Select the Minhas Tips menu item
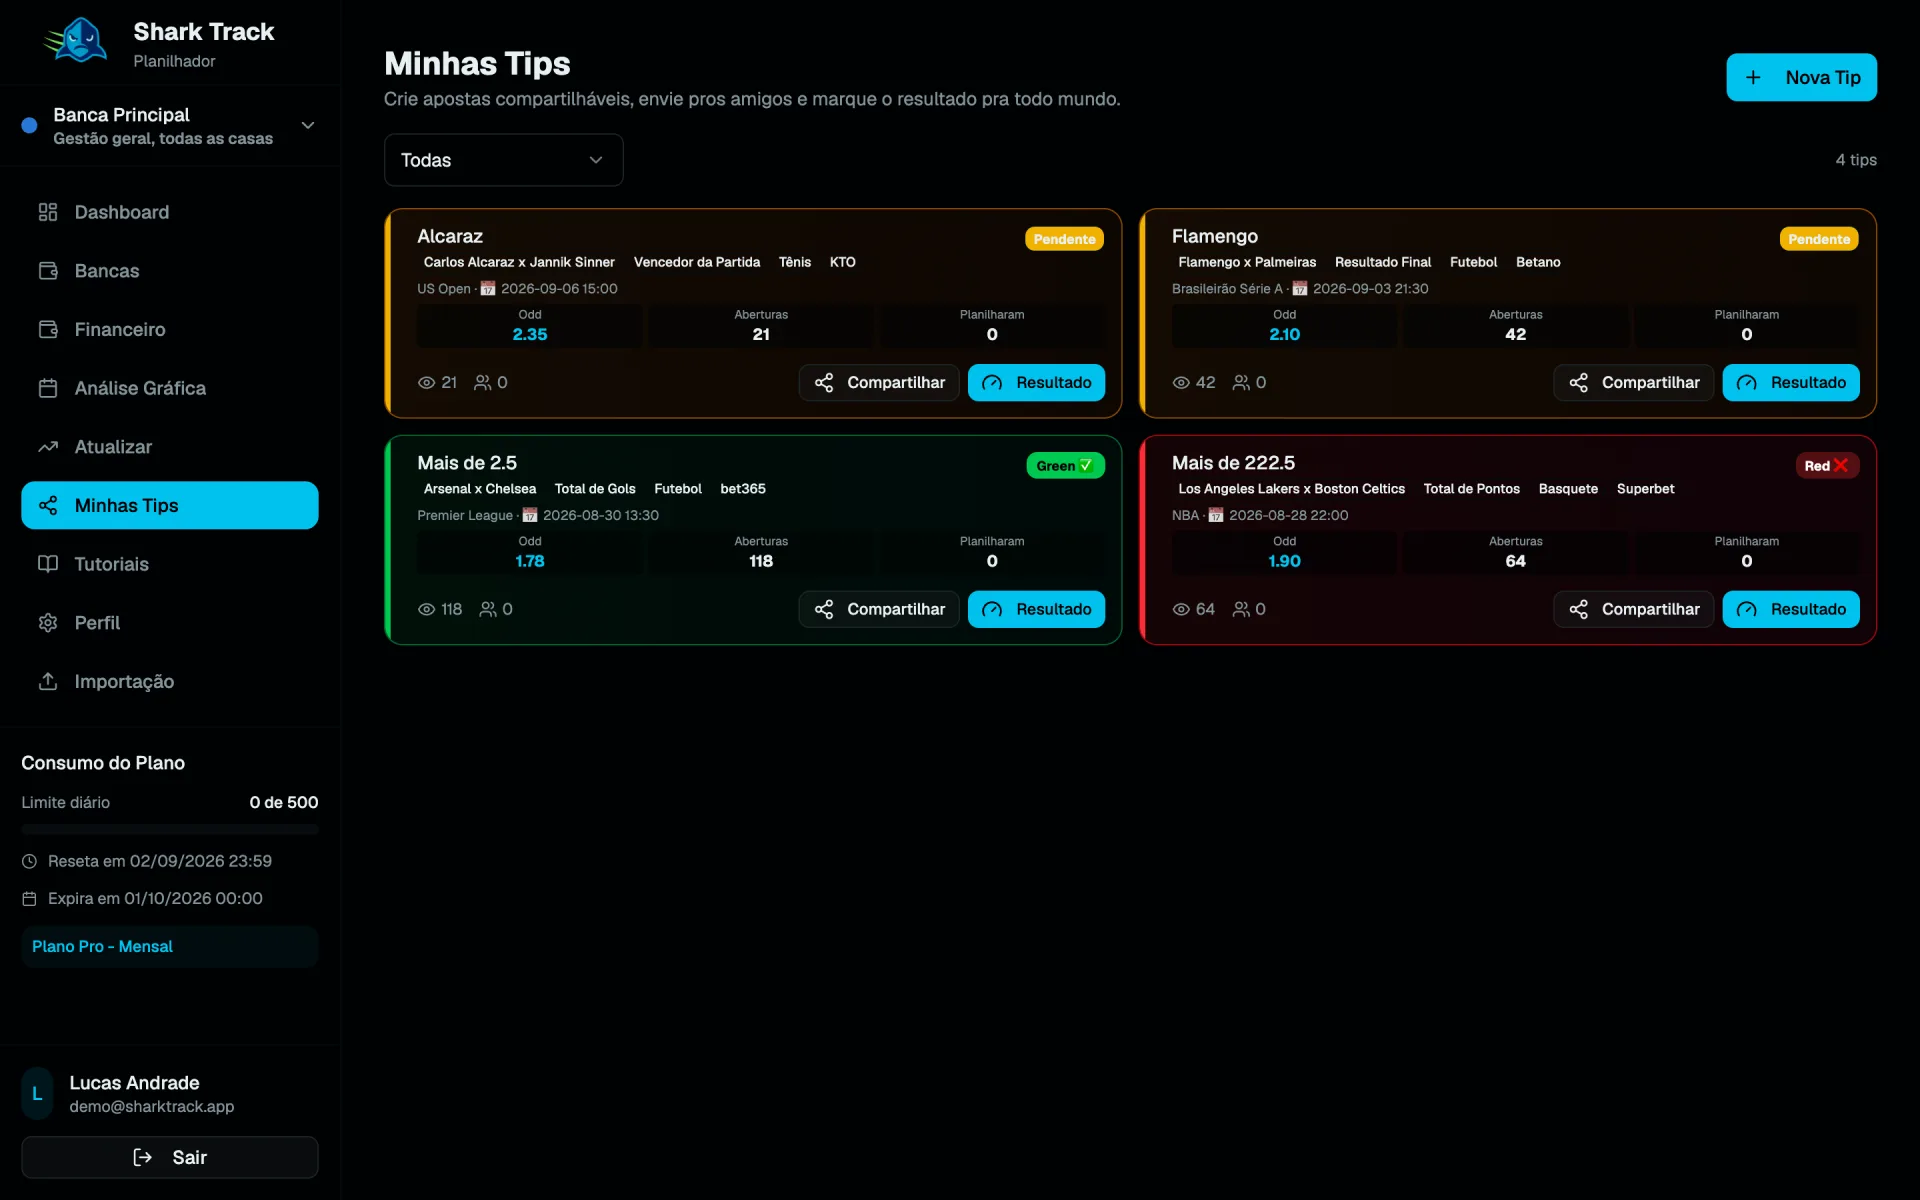Viewport: 1920px width, 1200px height. [169, 505]
